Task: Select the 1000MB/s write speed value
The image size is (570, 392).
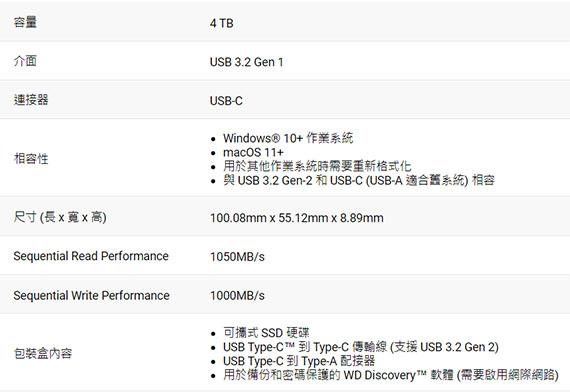Action: coord(237,295)
